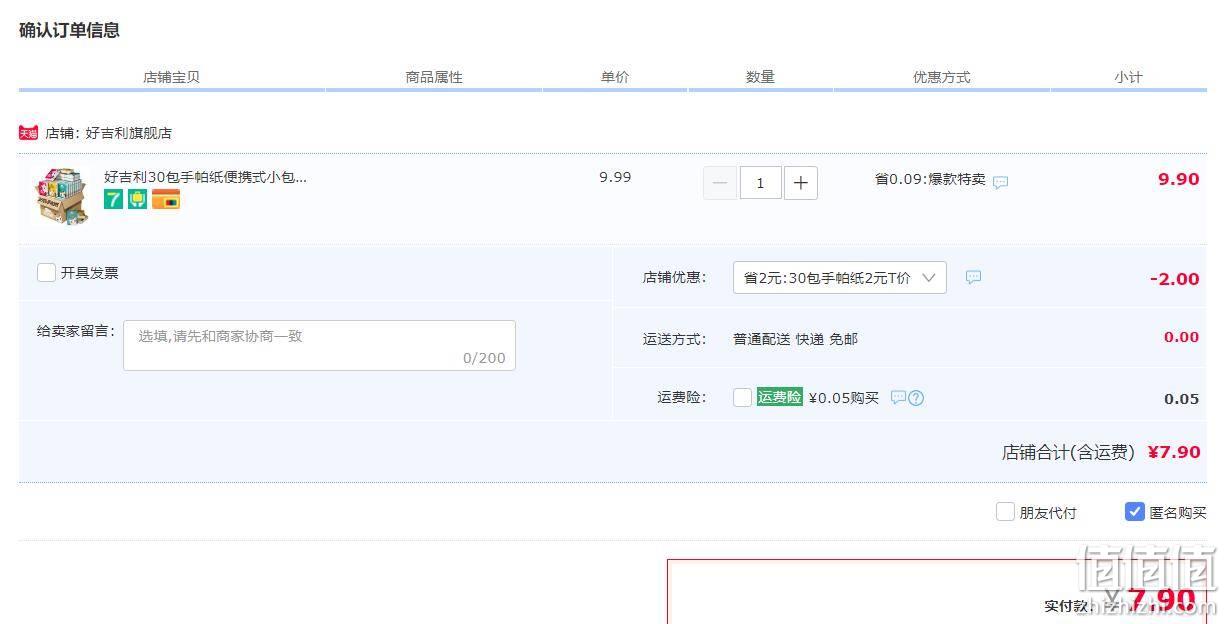Click the 数量 column header
Image resolution: width=1226 pixels, height=624 pixels.
pos(760,77)
